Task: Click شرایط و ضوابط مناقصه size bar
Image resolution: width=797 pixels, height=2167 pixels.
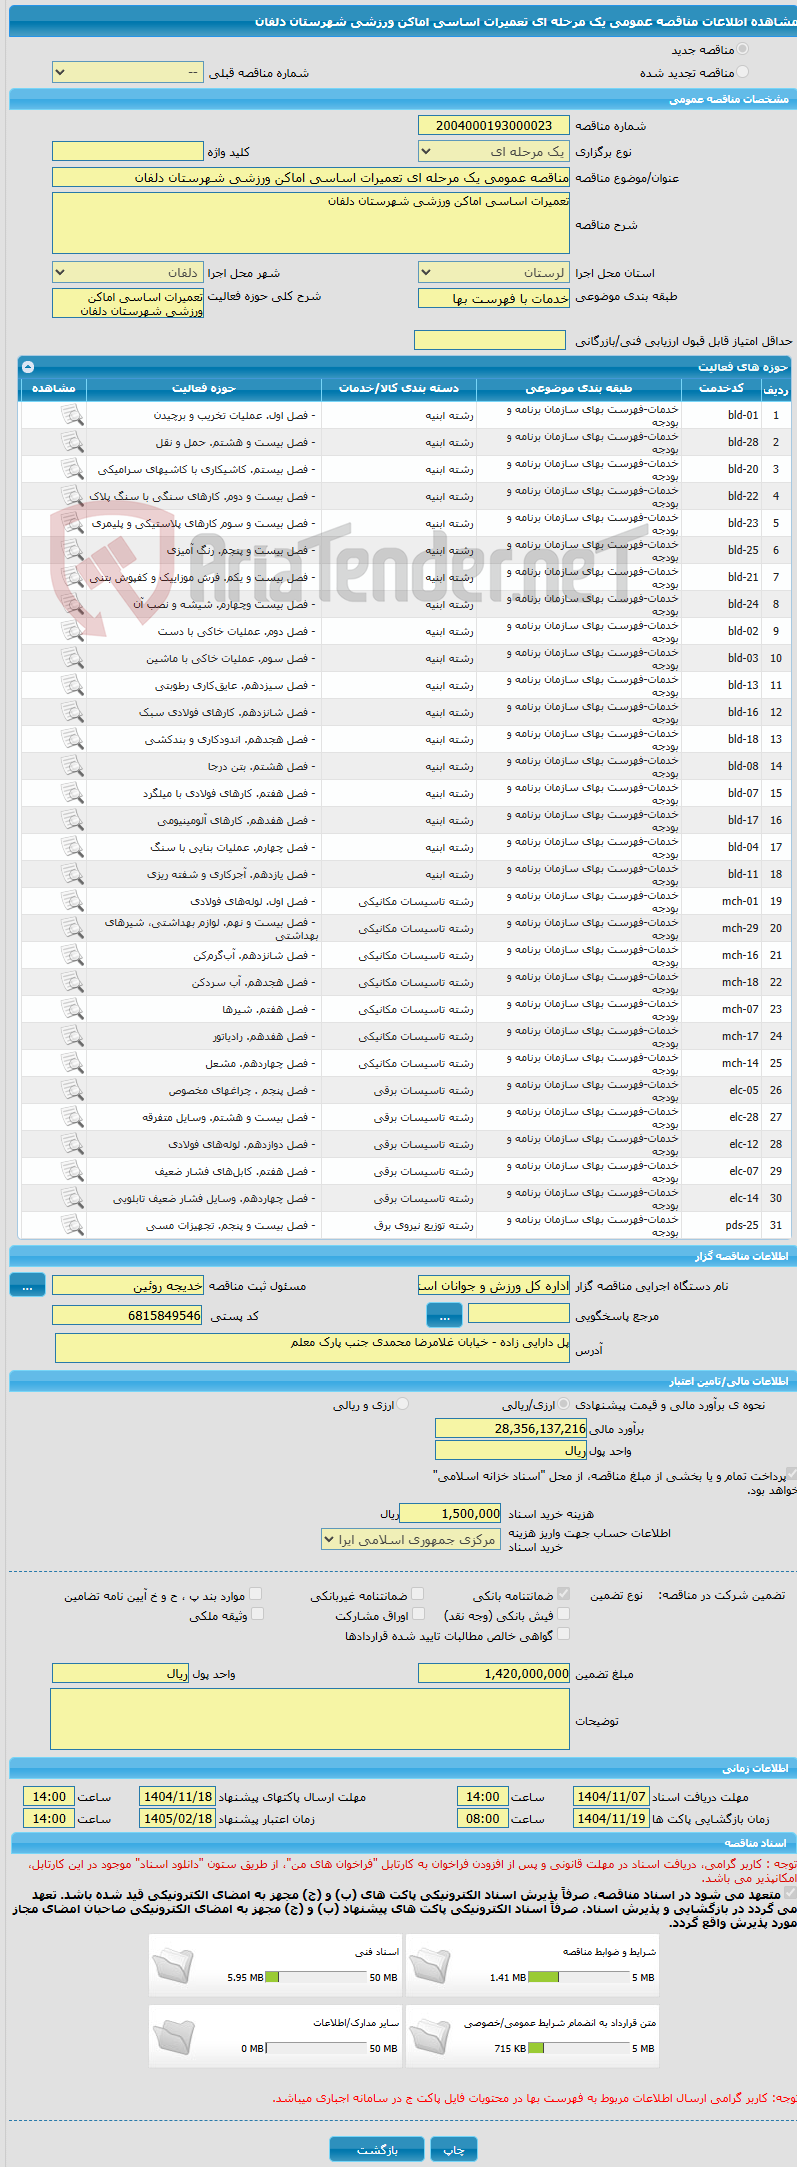Action: pos(578,1977)
